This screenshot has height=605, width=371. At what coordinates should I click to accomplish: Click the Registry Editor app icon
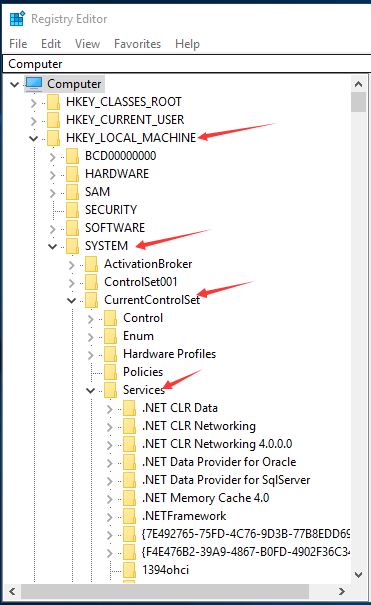17,19
